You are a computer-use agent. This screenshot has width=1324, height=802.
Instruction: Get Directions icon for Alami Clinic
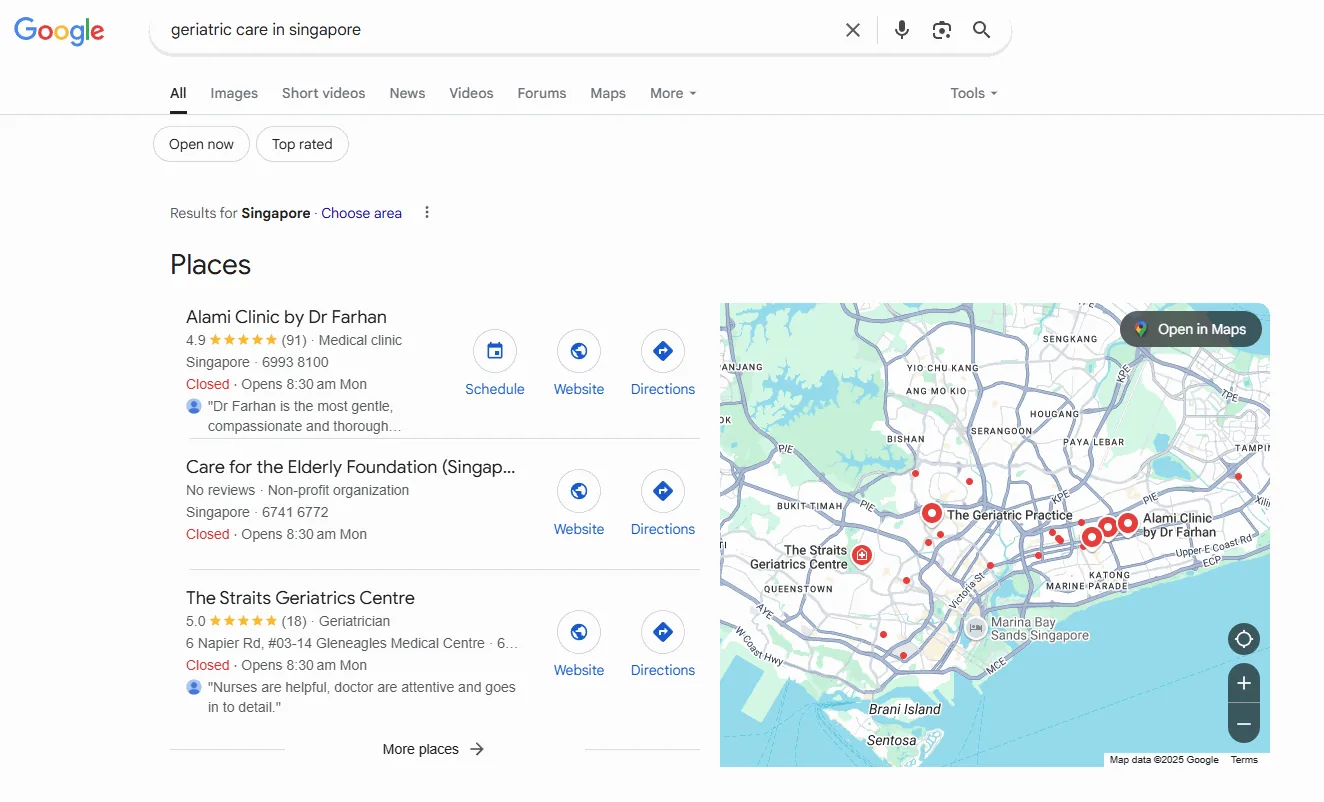point(663,351)
